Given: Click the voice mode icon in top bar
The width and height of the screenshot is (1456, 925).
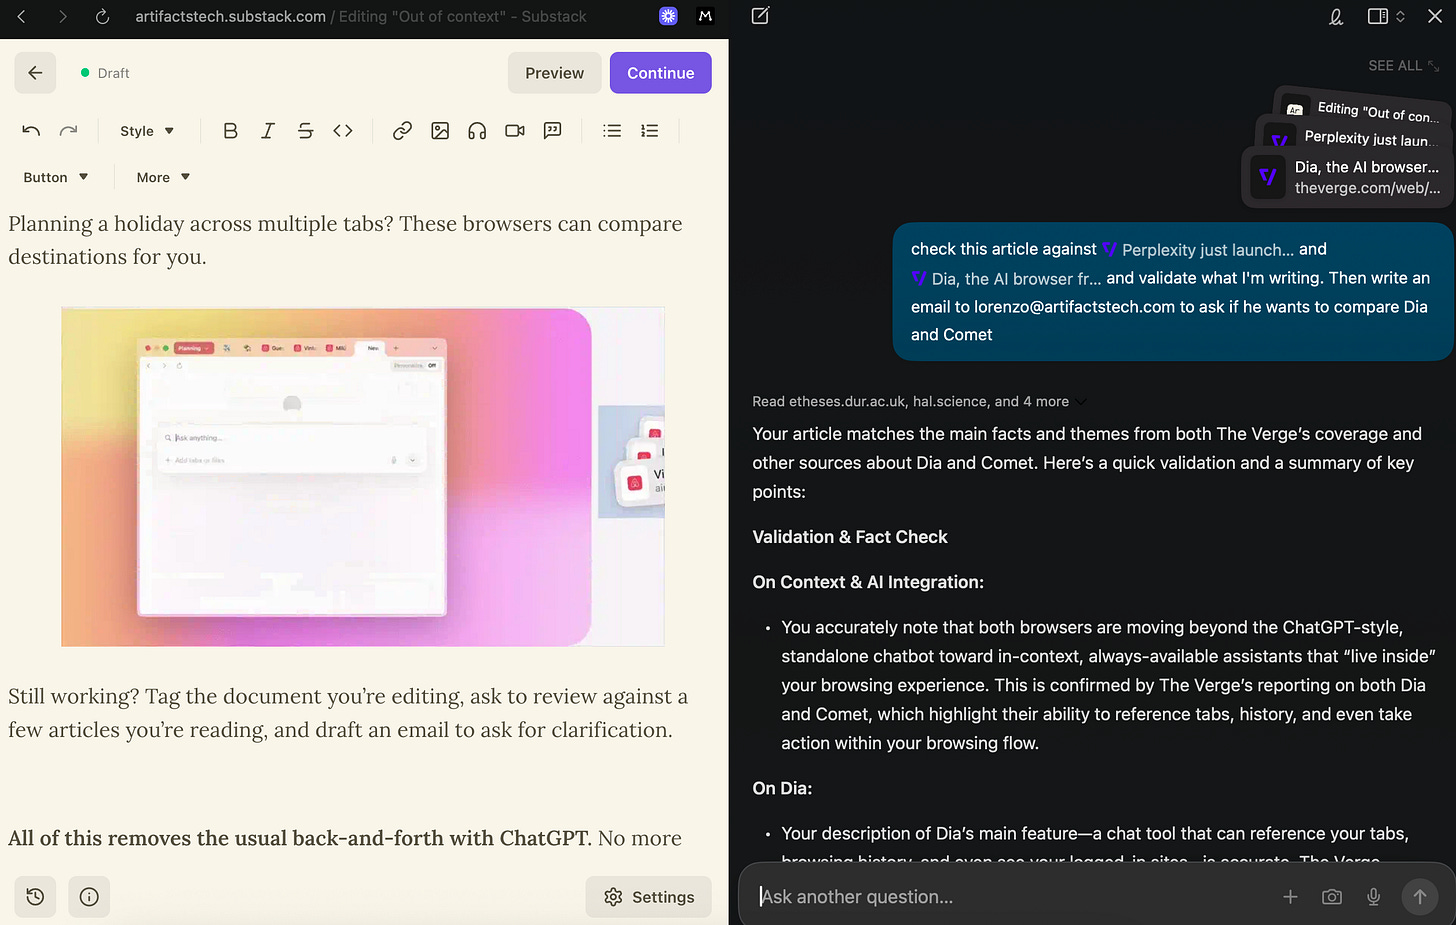Looking at the screenshot, I should (x=1335, y=16).
